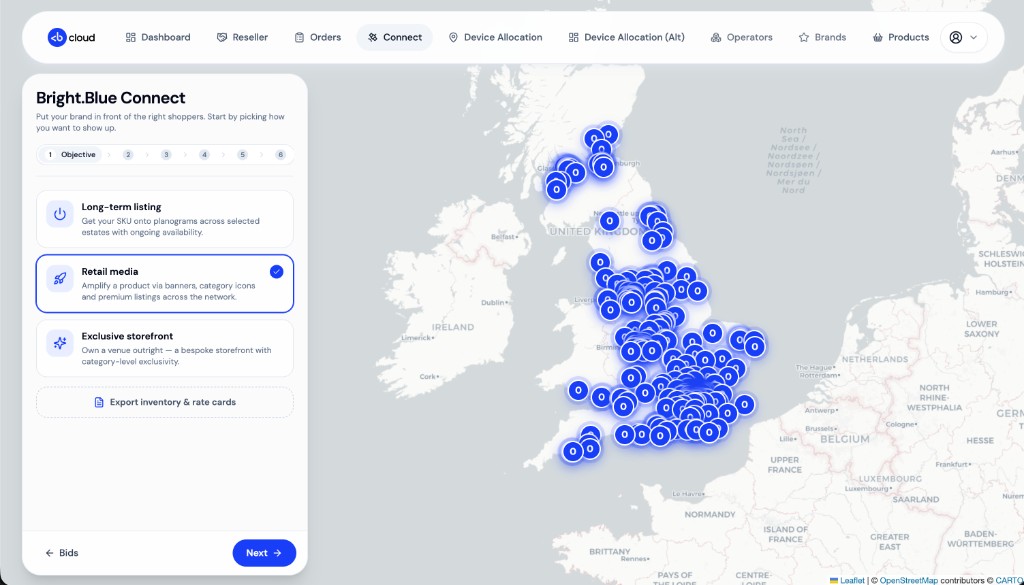This screenshot has width=1024, height=585.
Task: Click the 'Own a venue outright' description
Action: pos(176,356)
